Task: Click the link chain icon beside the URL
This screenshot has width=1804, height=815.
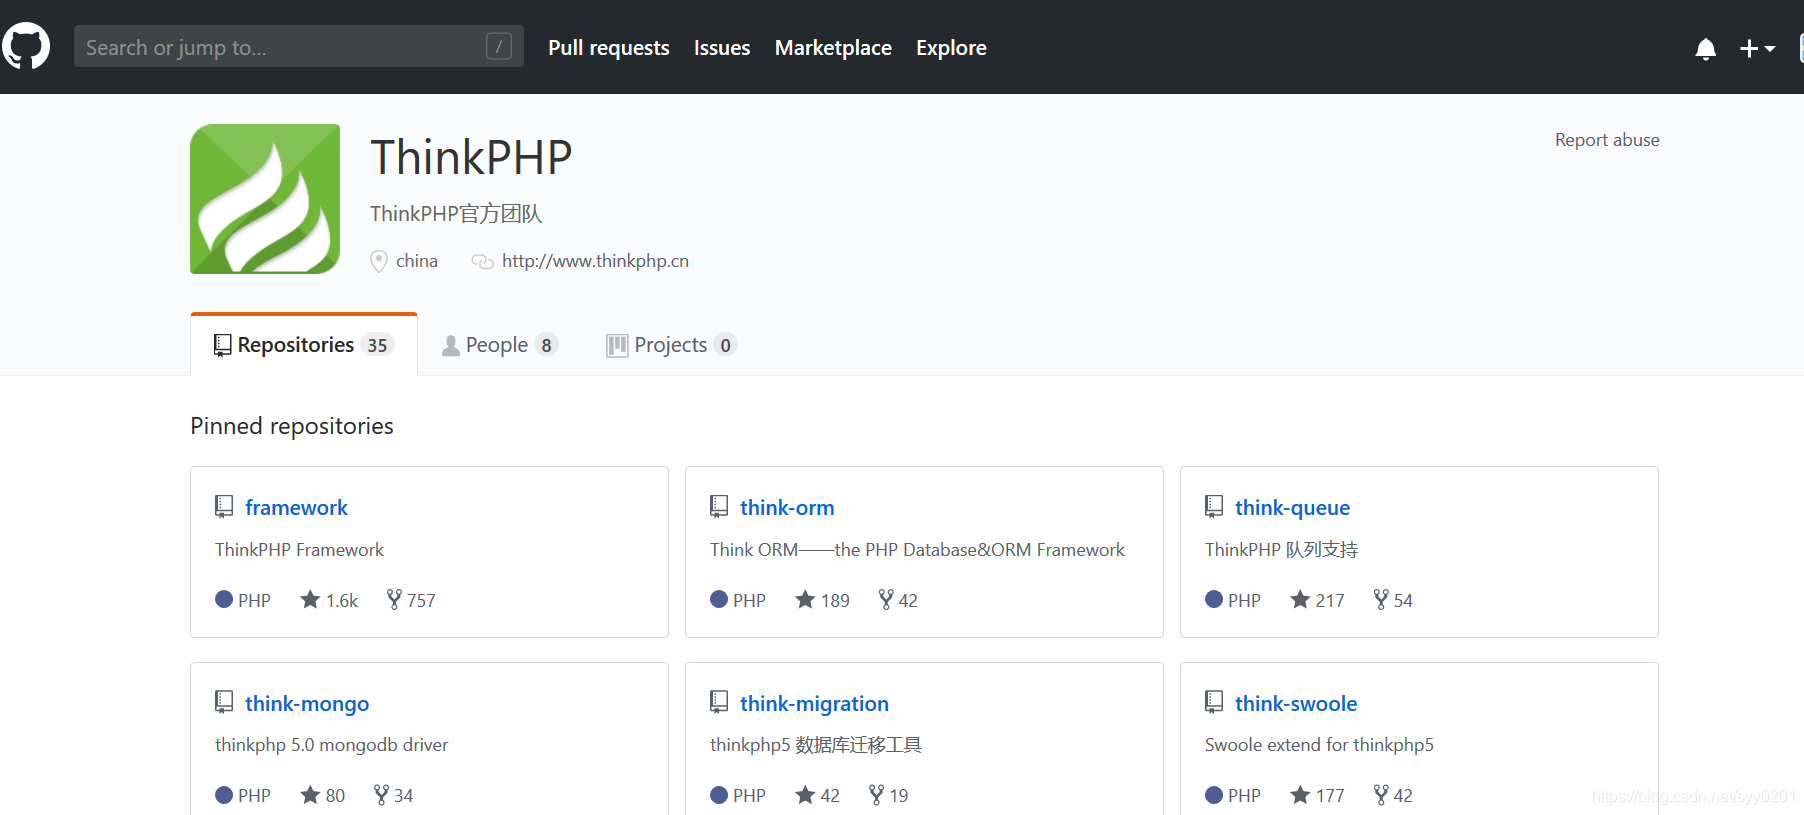Action: pos(482,261)
